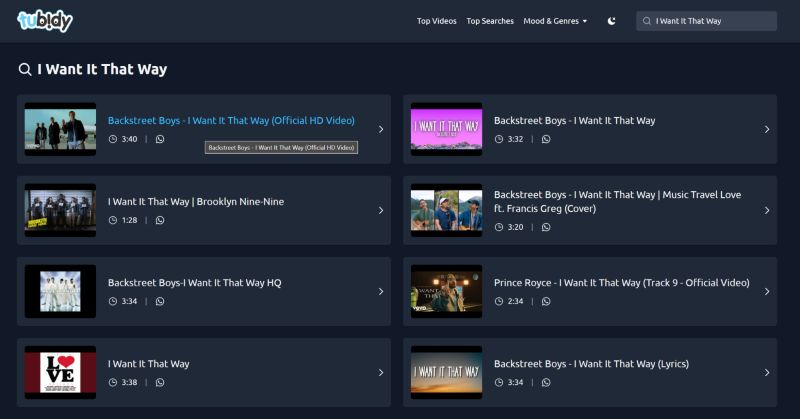Open Music Travel Love cover thumbnail
This screenshot has width=800, height=419.
[x=446, y=210]
